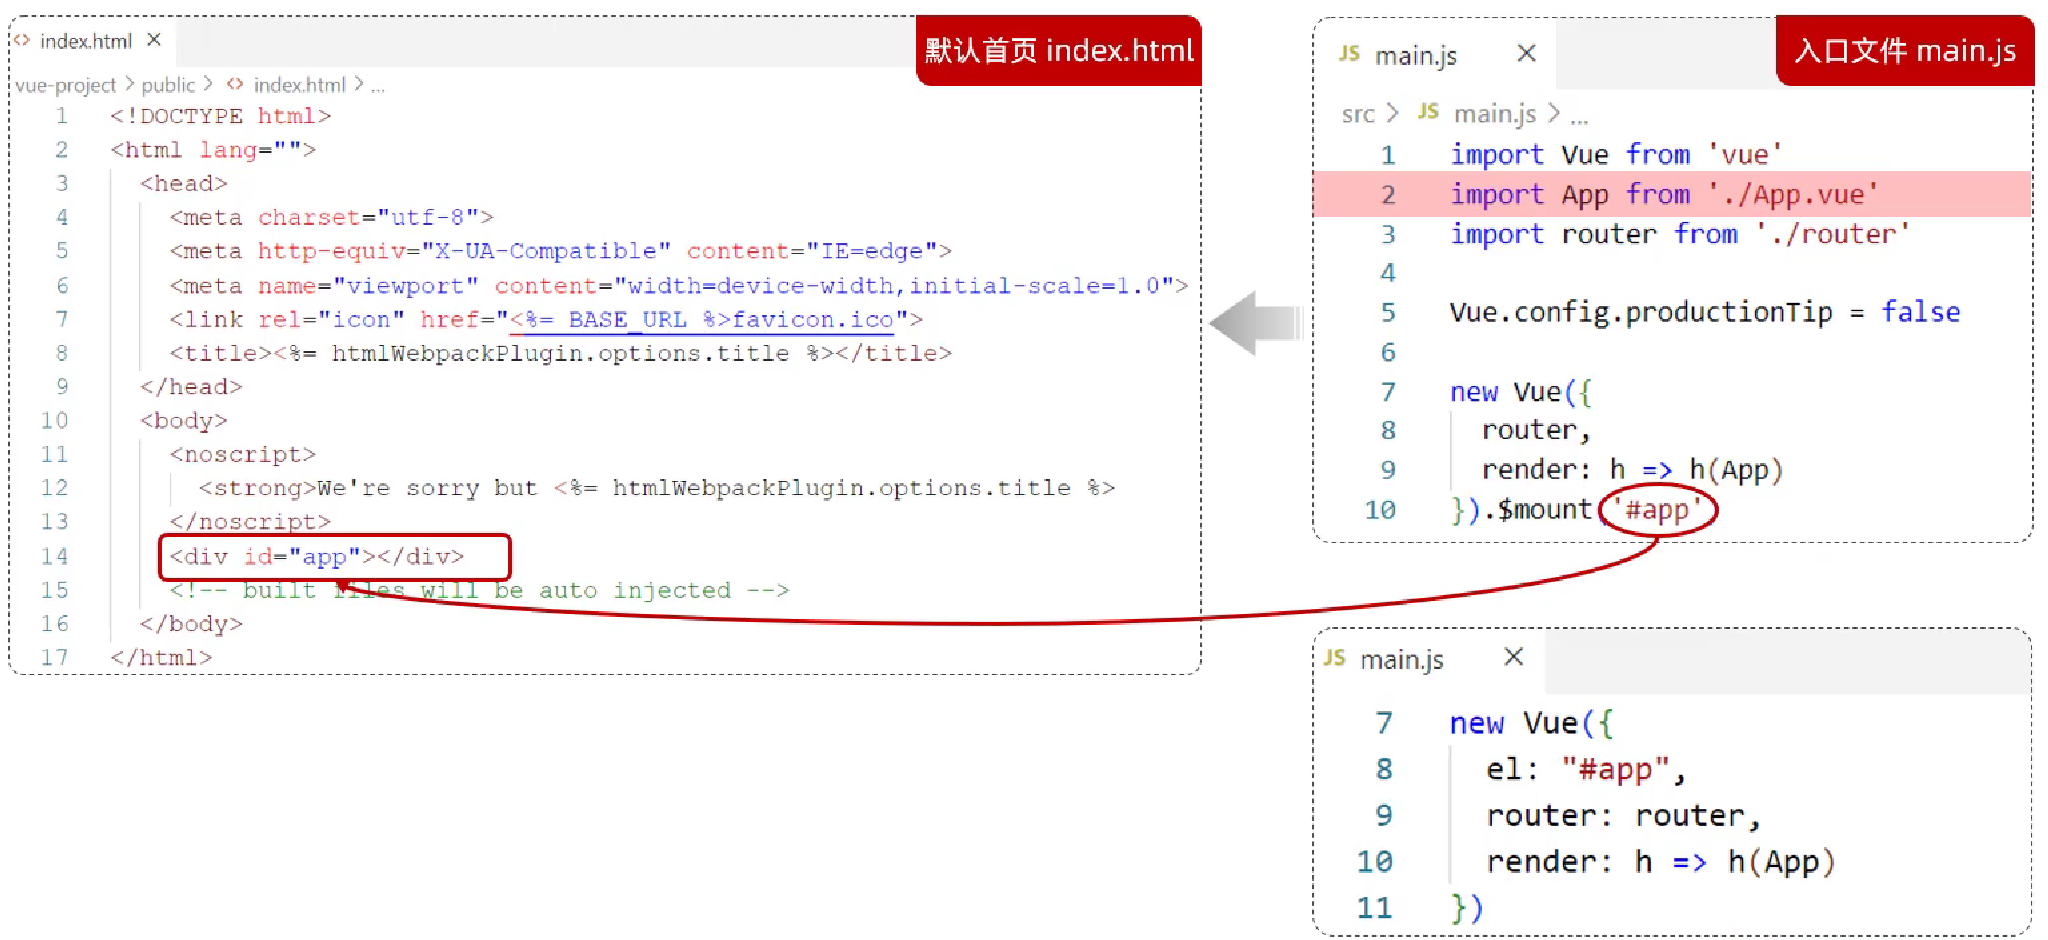The height and width of the screenshot is (940, 2048).
Task: Close the top main.js tab
Action: [1526, 53]
